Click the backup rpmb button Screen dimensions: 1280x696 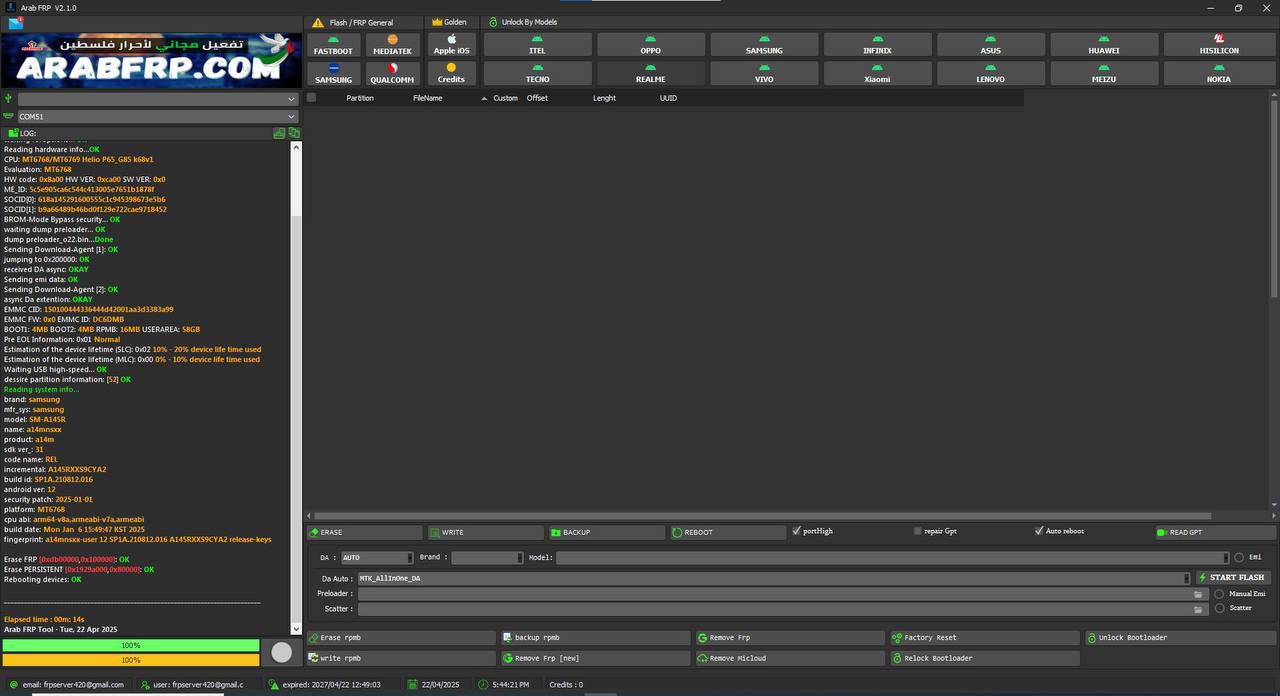(595, 638)
